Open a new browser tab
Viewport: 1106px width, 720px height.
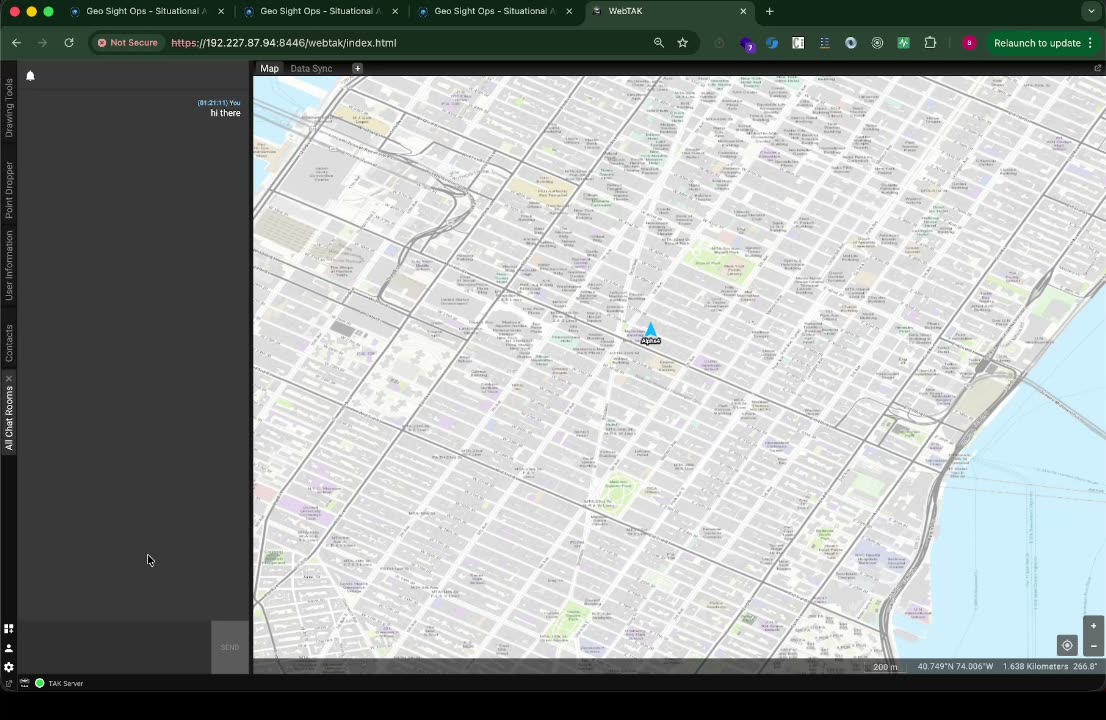pos(770,11)
